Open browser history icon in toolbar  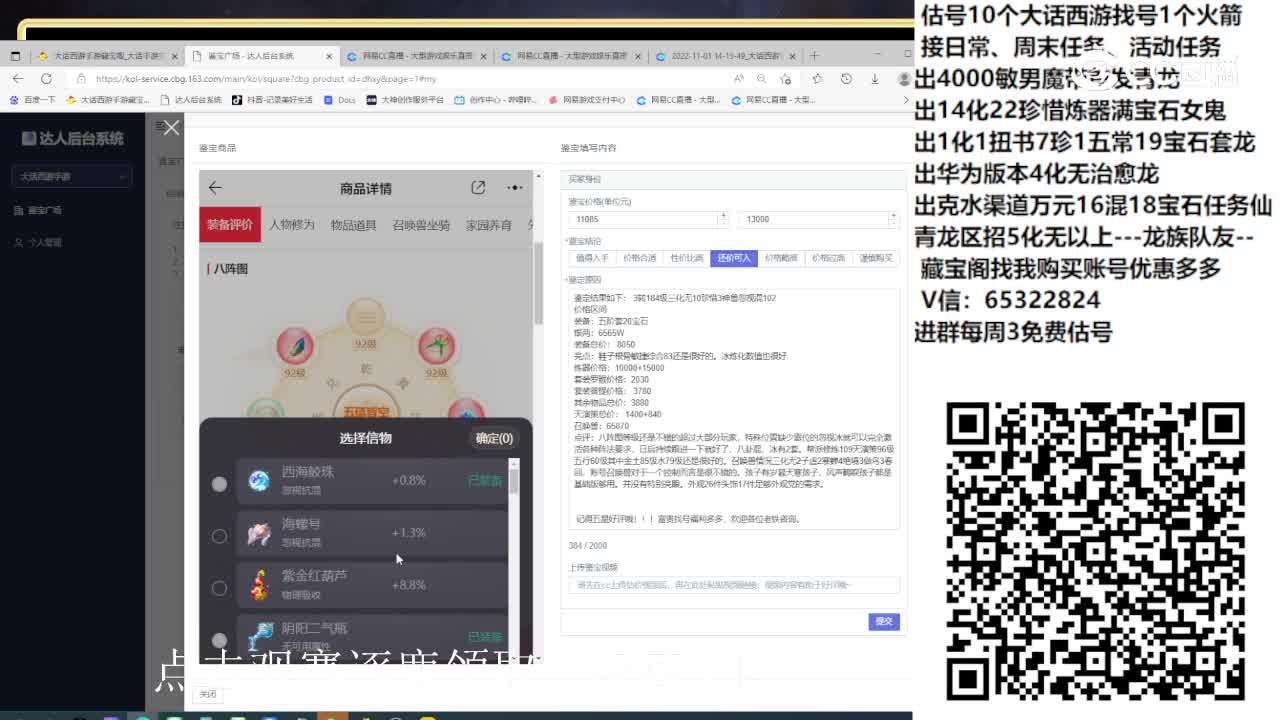point(846,78)
